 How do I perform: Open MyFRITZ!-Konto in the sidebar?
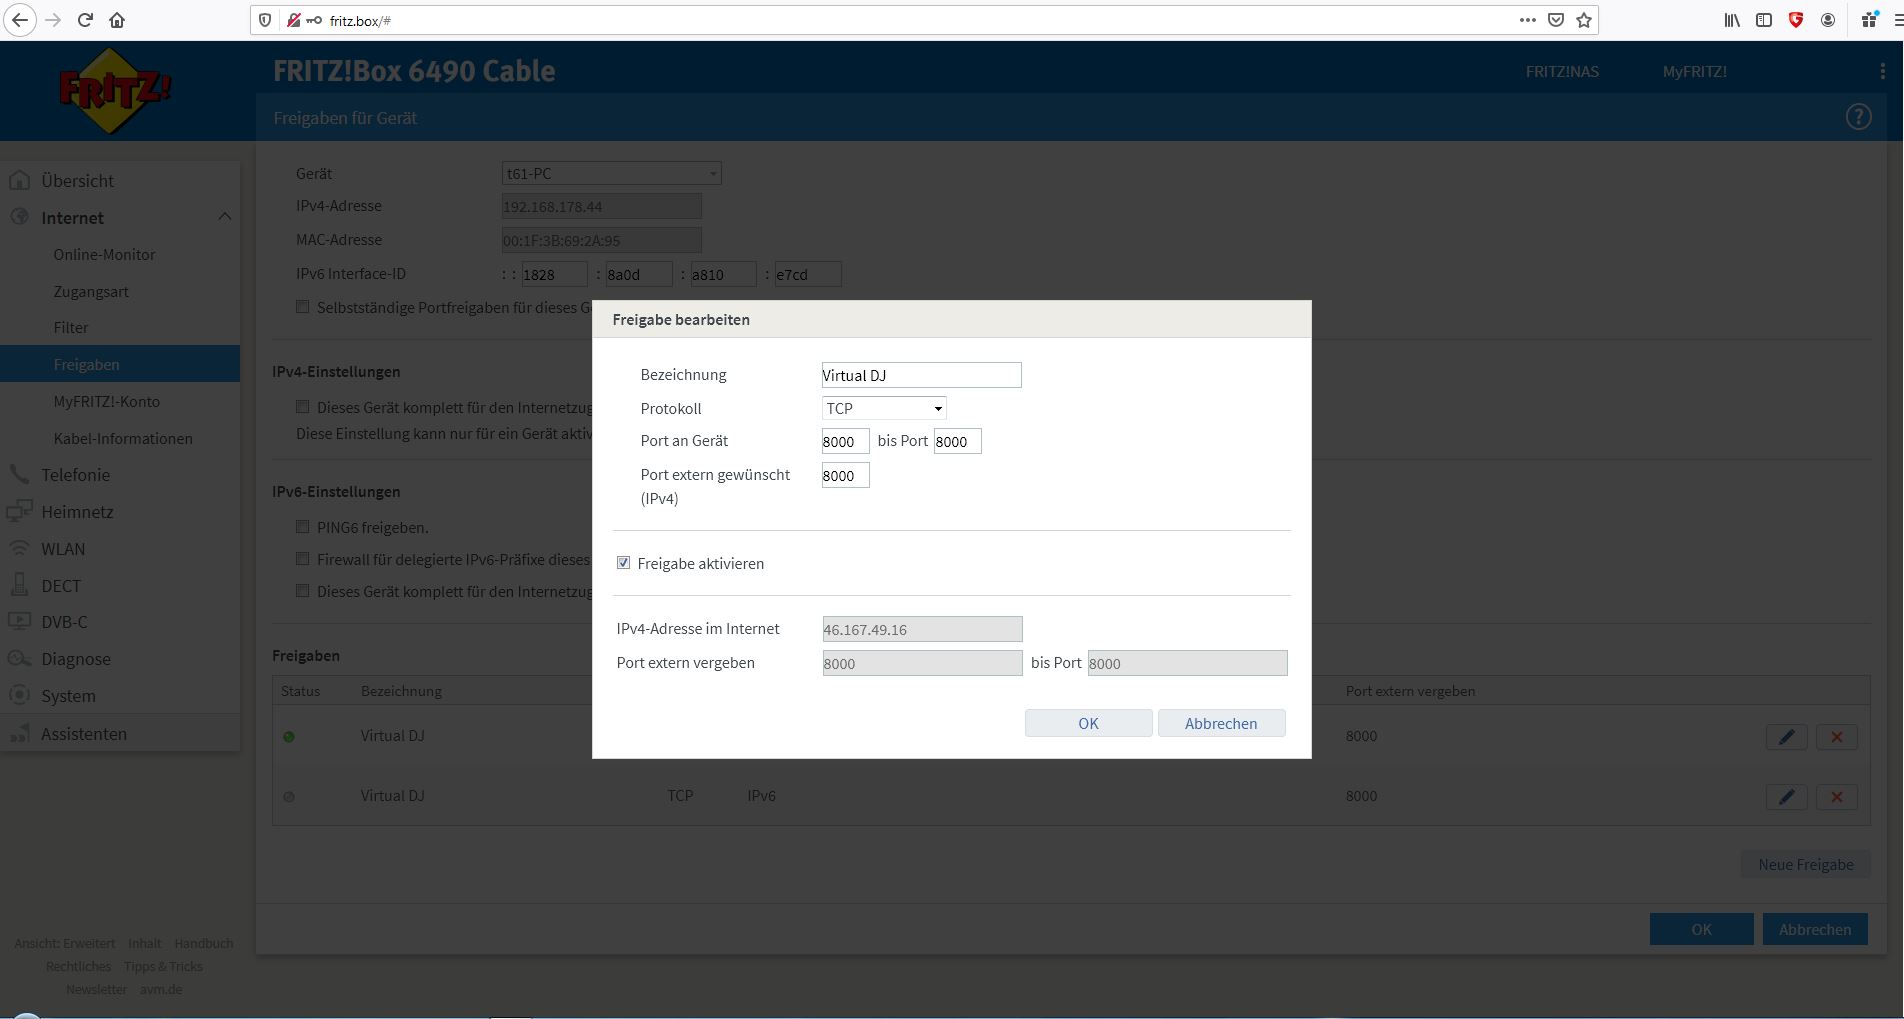[106, 402]
